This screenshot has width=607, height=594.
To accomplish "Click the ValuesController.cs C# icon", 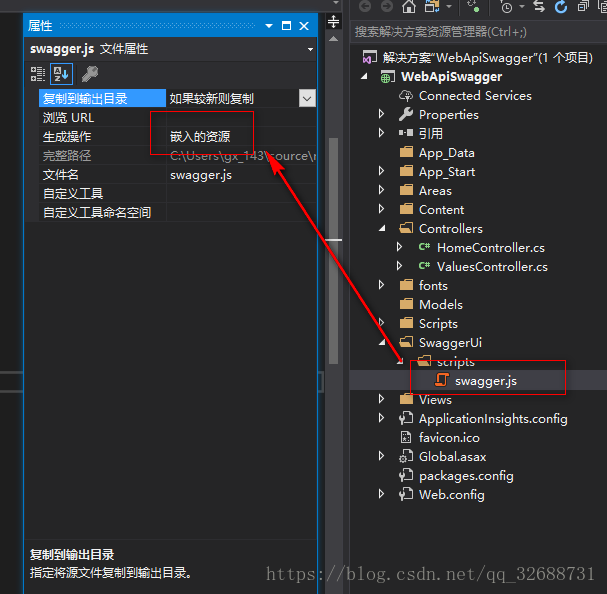I will tap(424, 266).
